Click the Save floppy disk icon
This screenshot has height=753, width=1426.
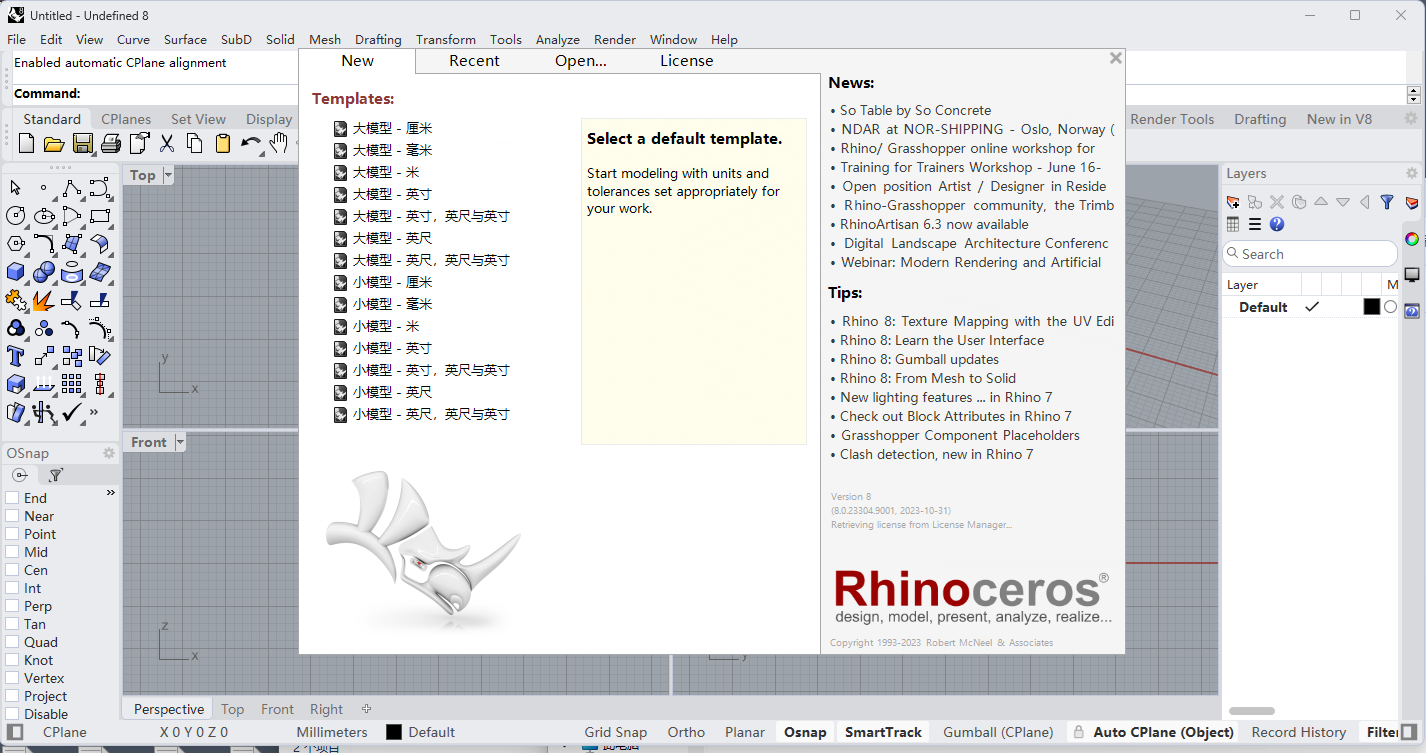(x=83, y=144)
